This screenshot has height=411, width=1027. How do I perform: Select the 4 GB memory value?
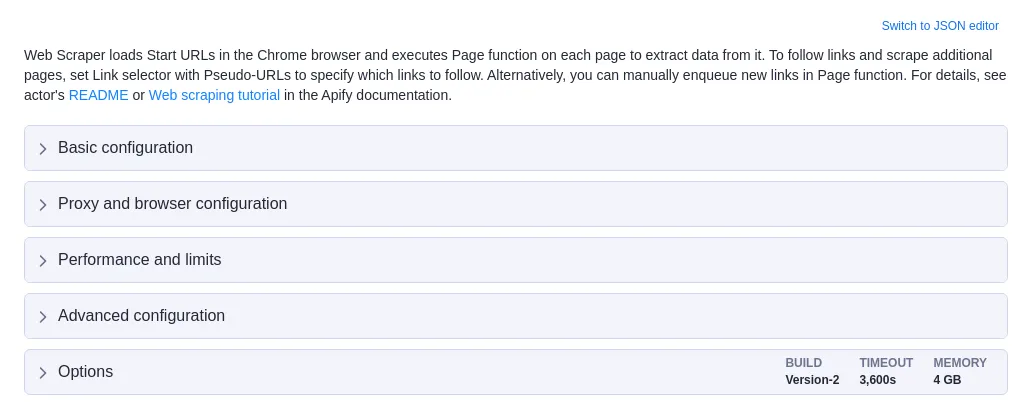tap(947, 380)
